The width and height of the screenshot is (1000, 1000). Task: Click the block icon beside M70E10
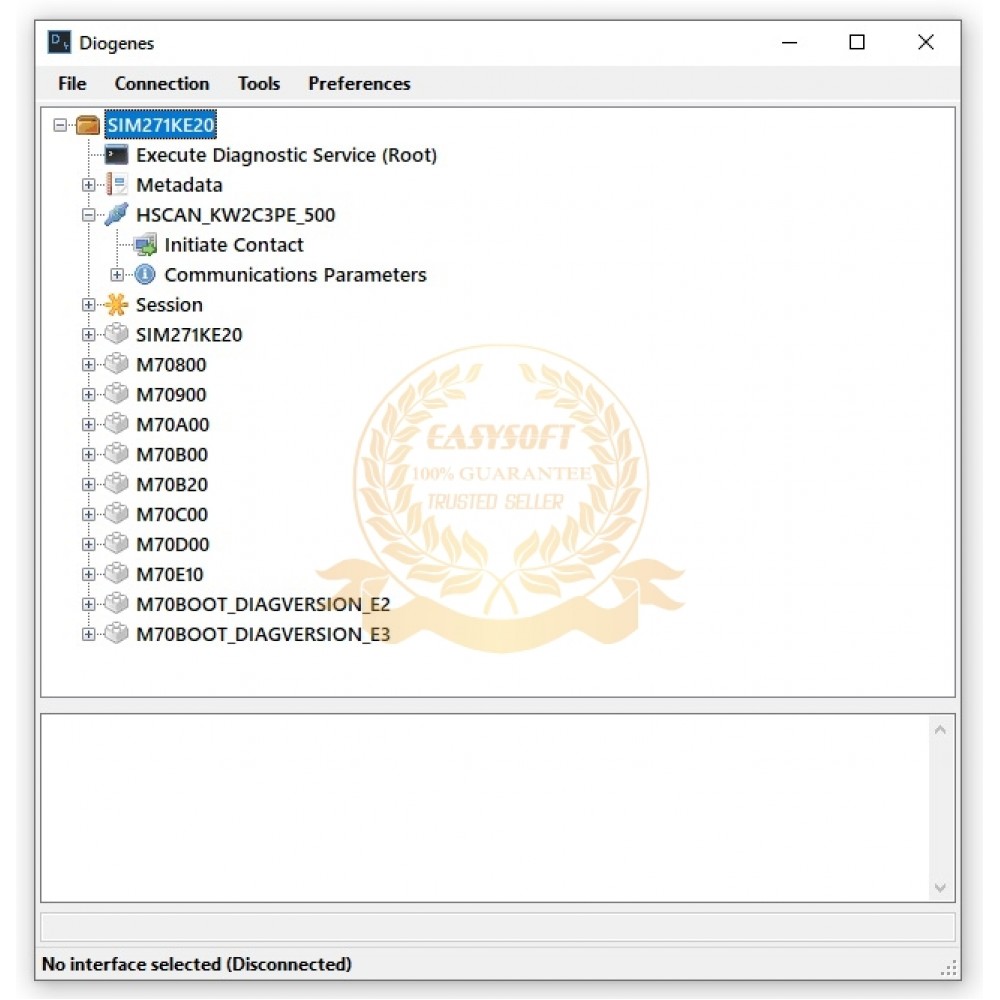[117, 574]
